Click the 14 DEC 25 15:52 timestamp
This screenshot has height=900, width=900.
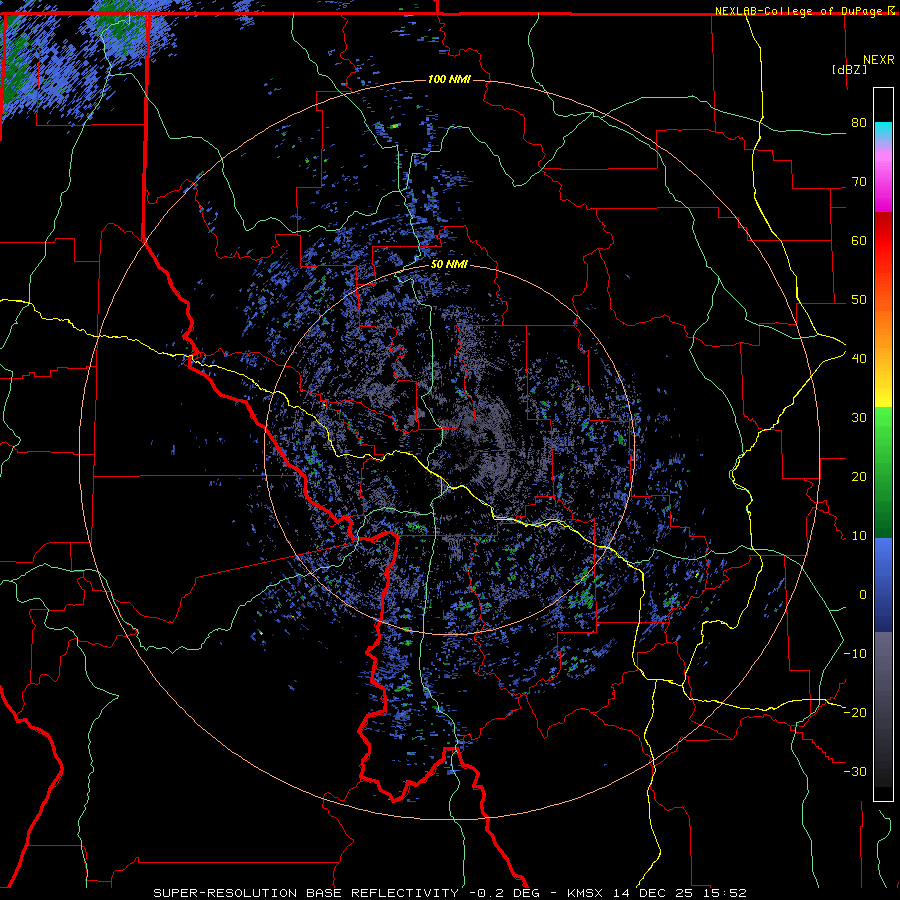[x=680, y=893]
